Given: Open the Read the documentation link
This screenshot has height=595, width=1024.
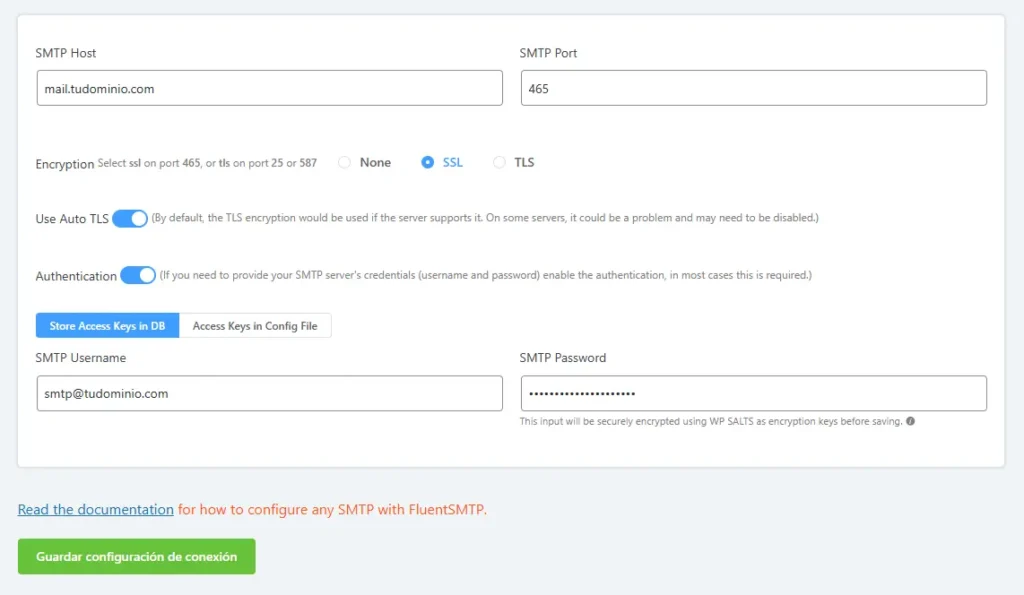Looking at the screenshot, I should [x=95, y=509].
